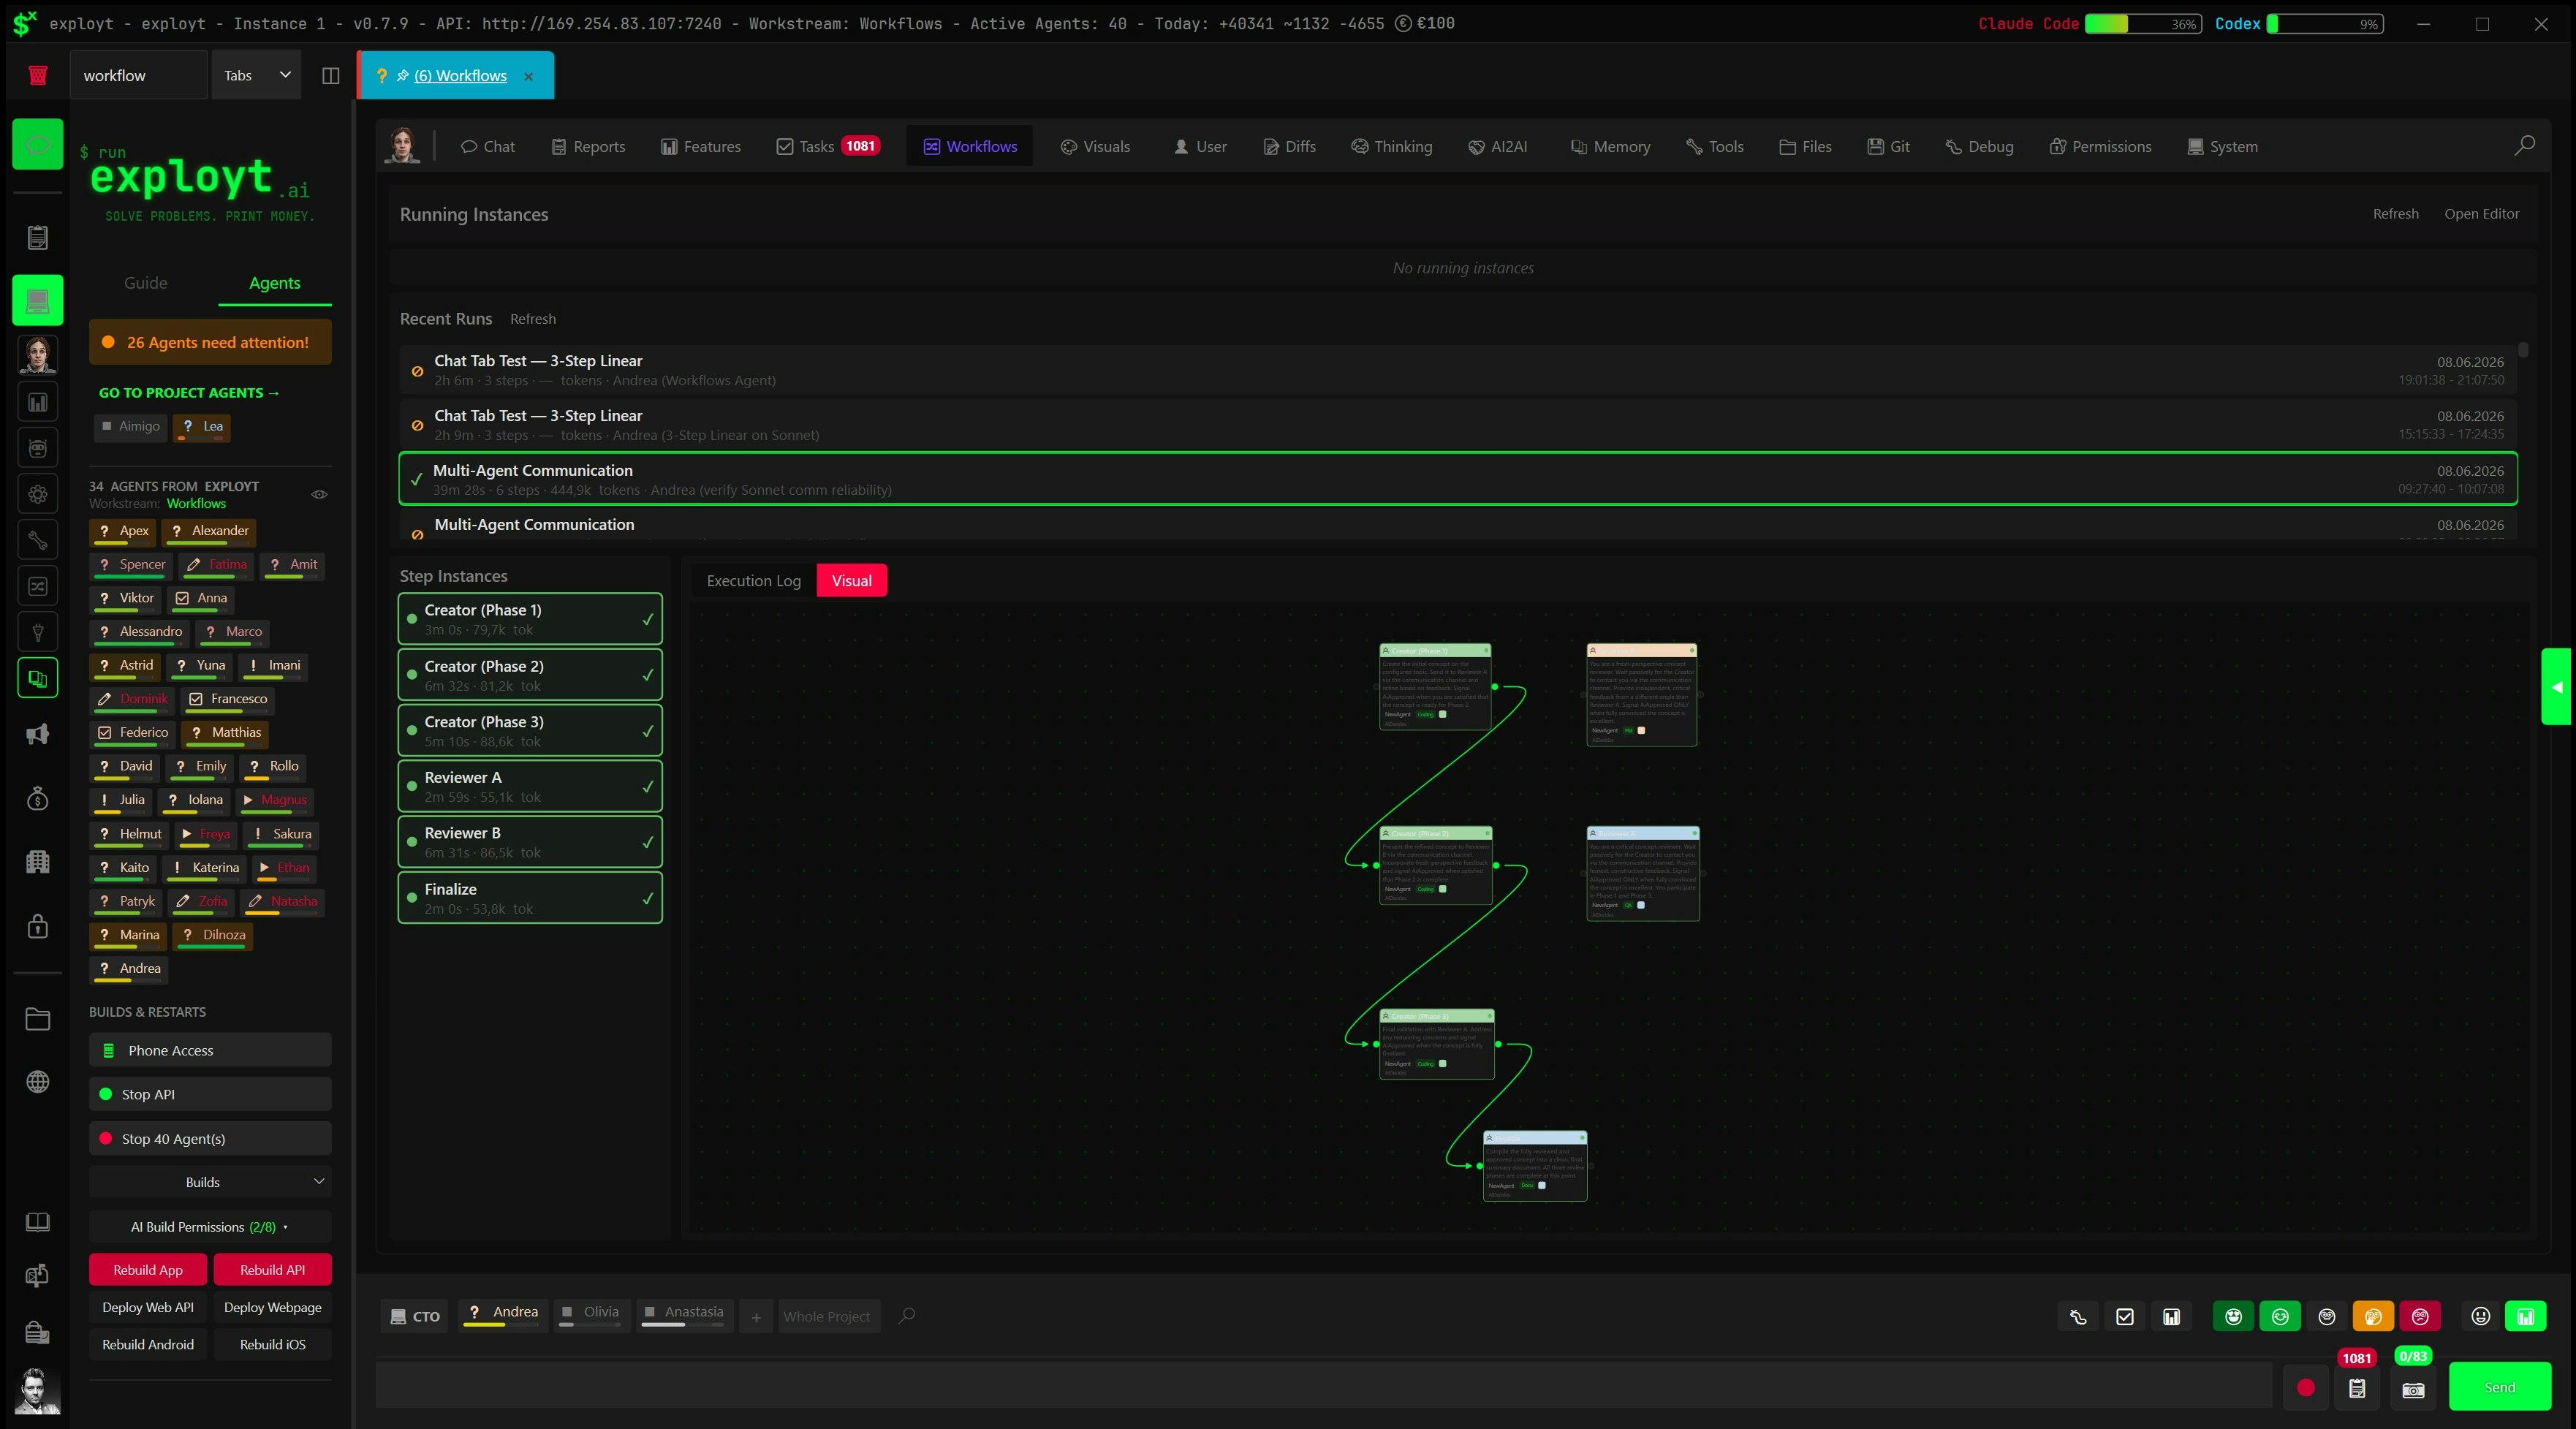Click the Claude Code usage bar

click(x=2142, y=24)
